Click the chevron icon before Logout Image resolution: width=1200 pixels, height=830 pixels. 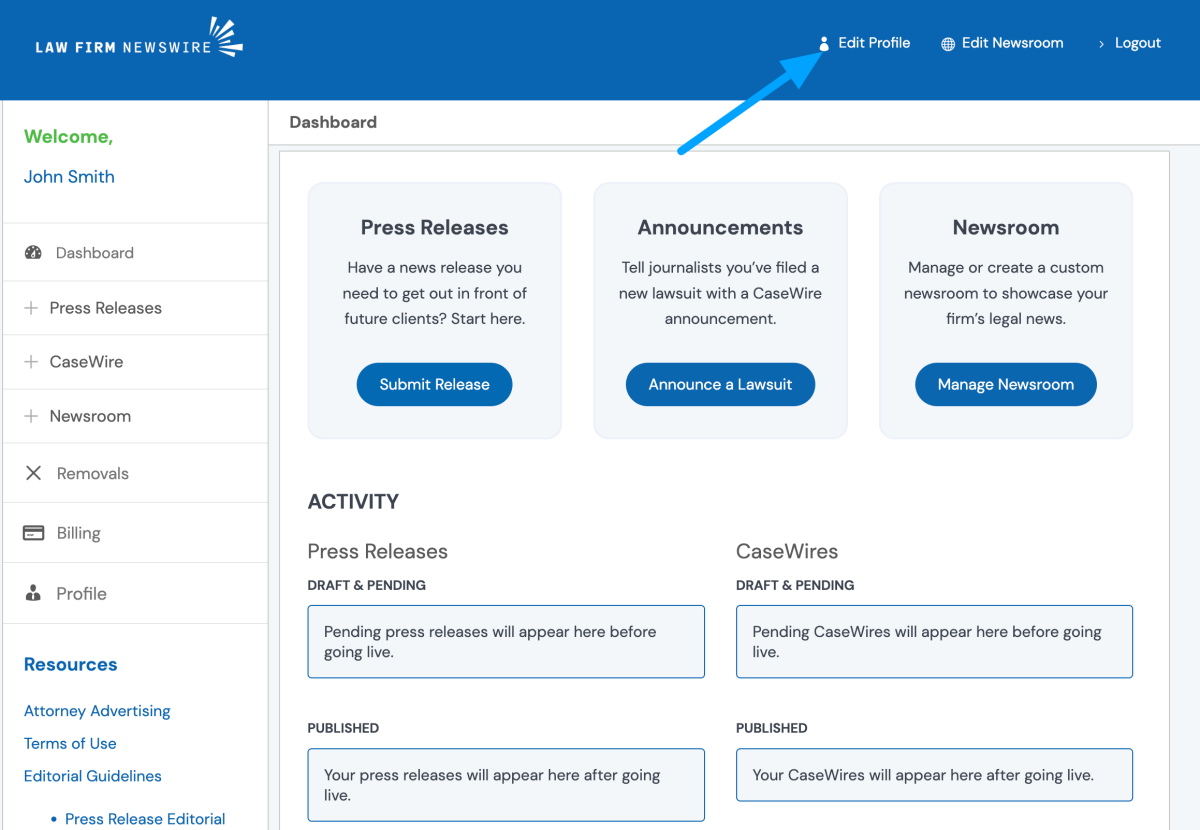point(1100,43)
